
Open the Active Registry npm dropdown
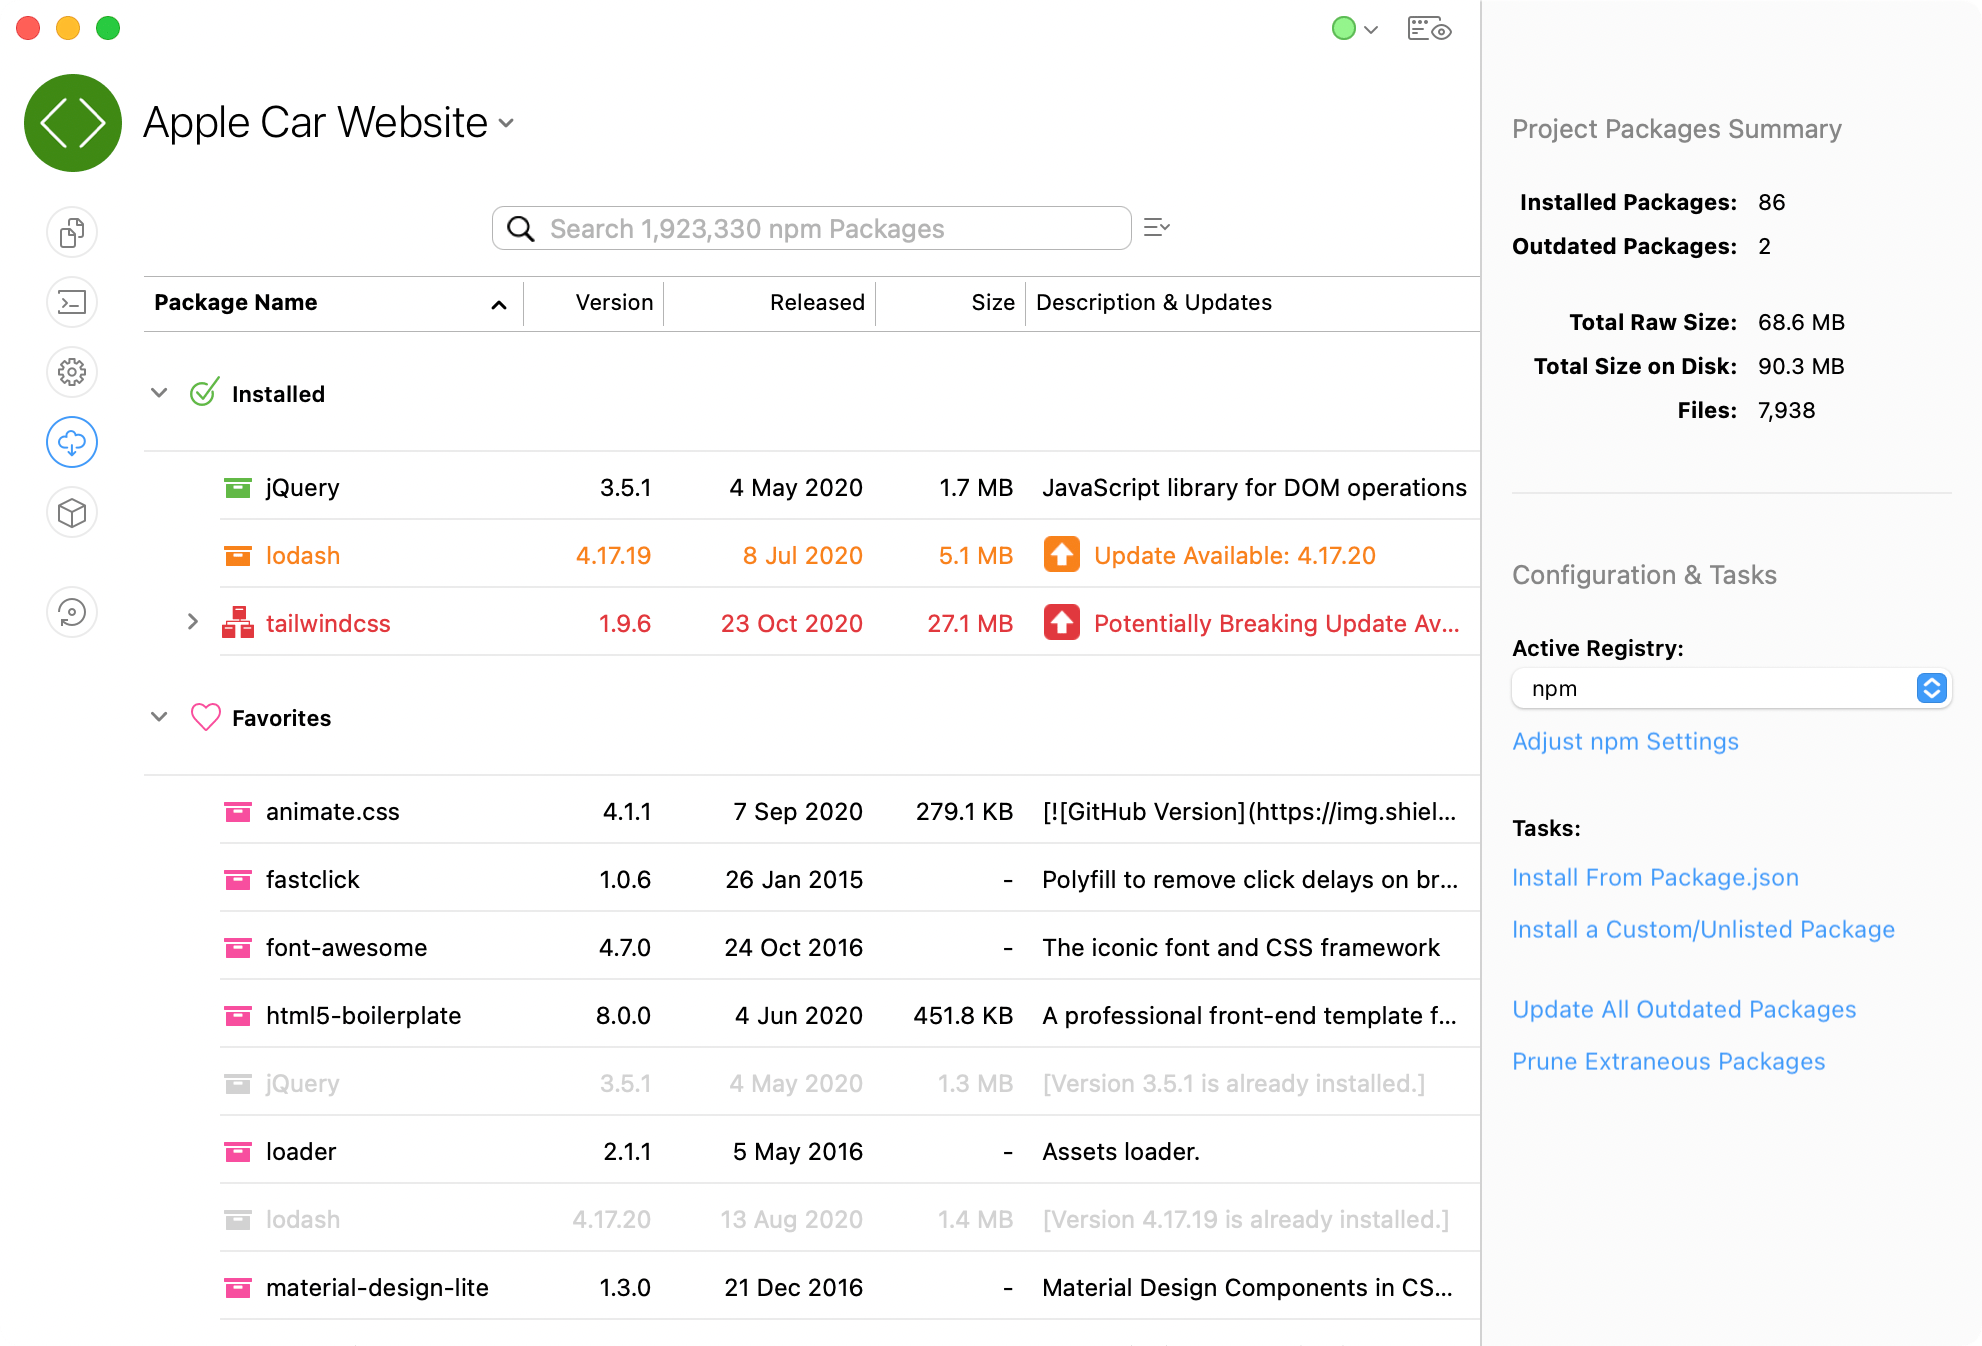pos(1731,688)
